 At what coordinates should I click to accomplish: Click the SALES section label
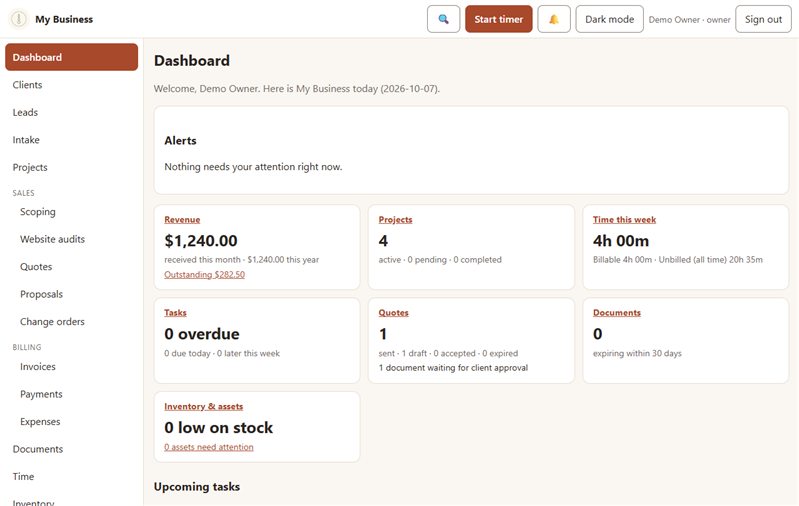[23, 193]
